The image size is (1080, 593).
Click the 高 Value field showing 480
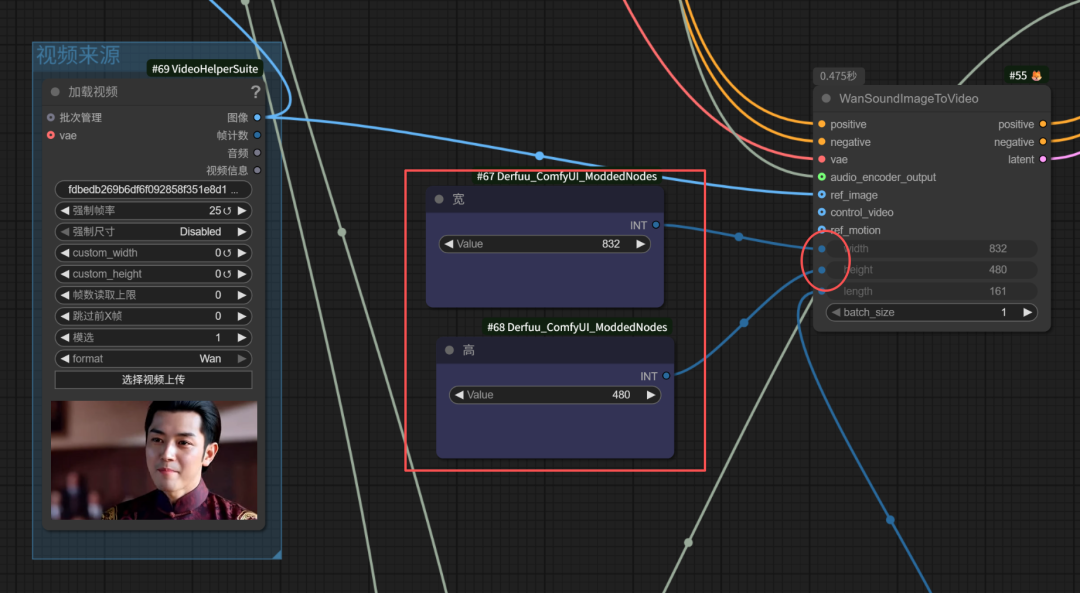click(x=555, y=395)
